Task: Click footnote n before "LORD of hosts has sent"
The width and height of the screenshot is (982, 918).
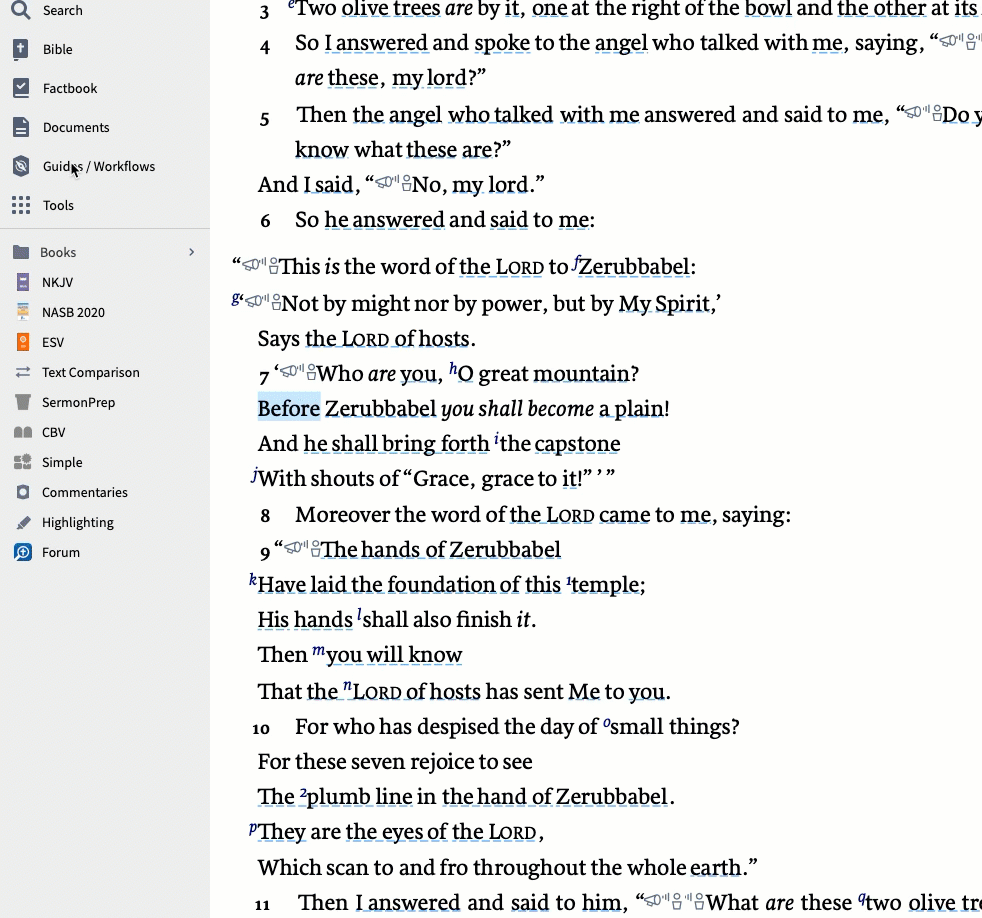Action: [348, 686]
